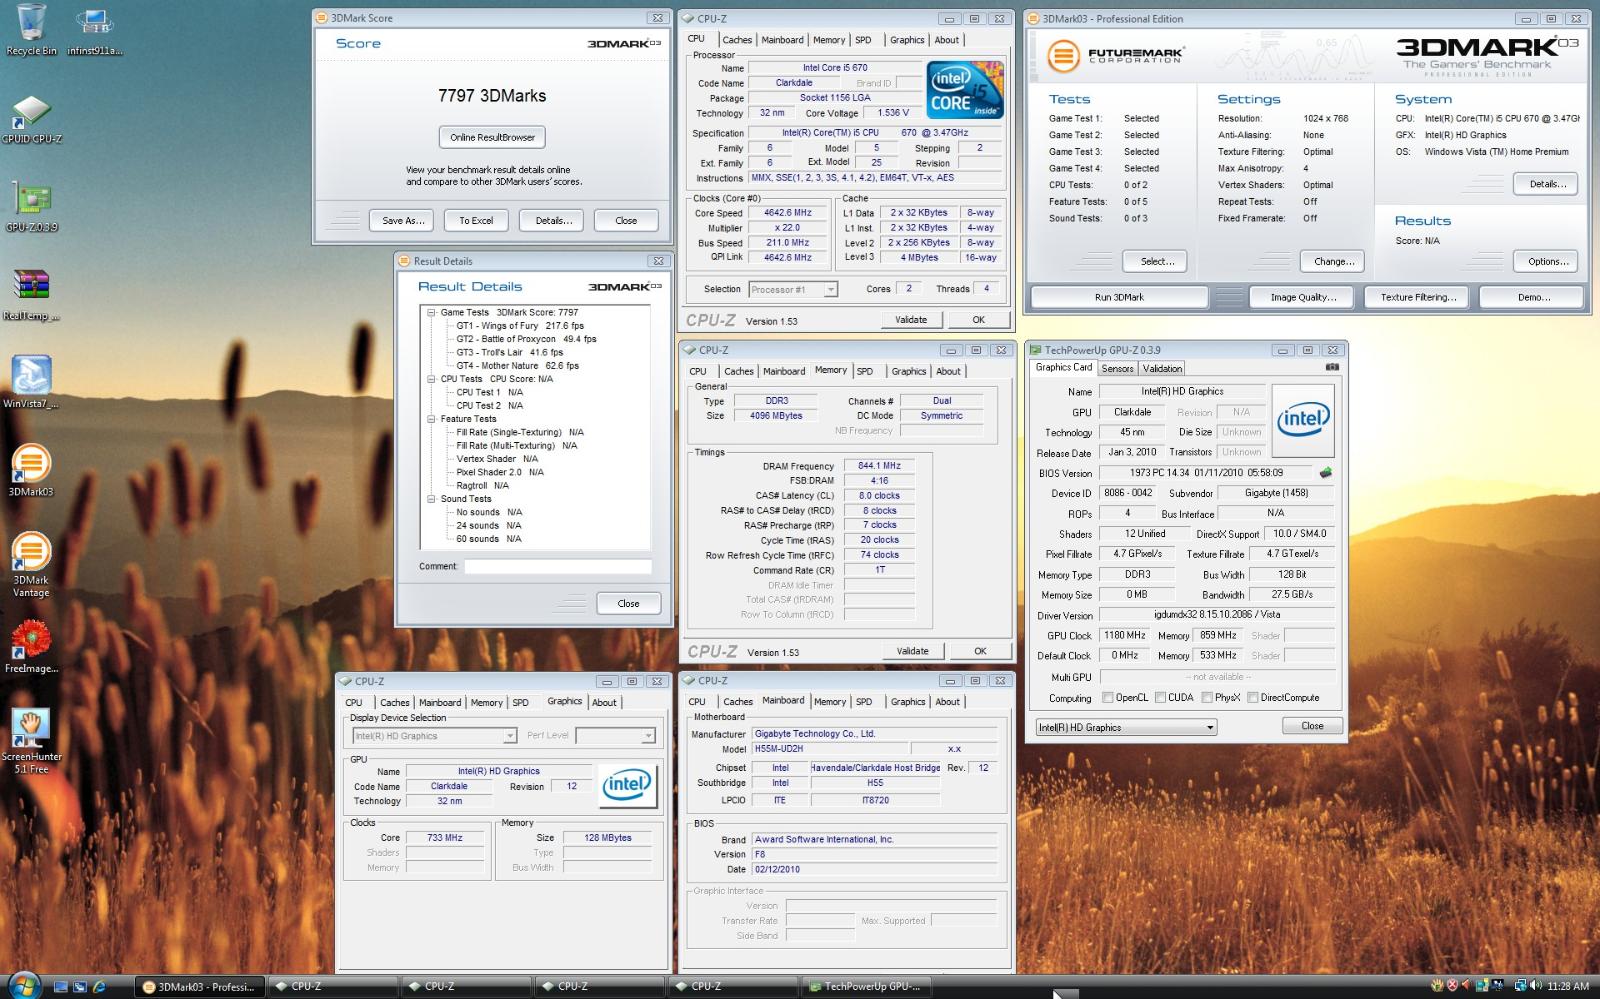Open the infinst911a desktop icon
The height and width of the screenshot is (999, 1600).
tap(94, 30)
